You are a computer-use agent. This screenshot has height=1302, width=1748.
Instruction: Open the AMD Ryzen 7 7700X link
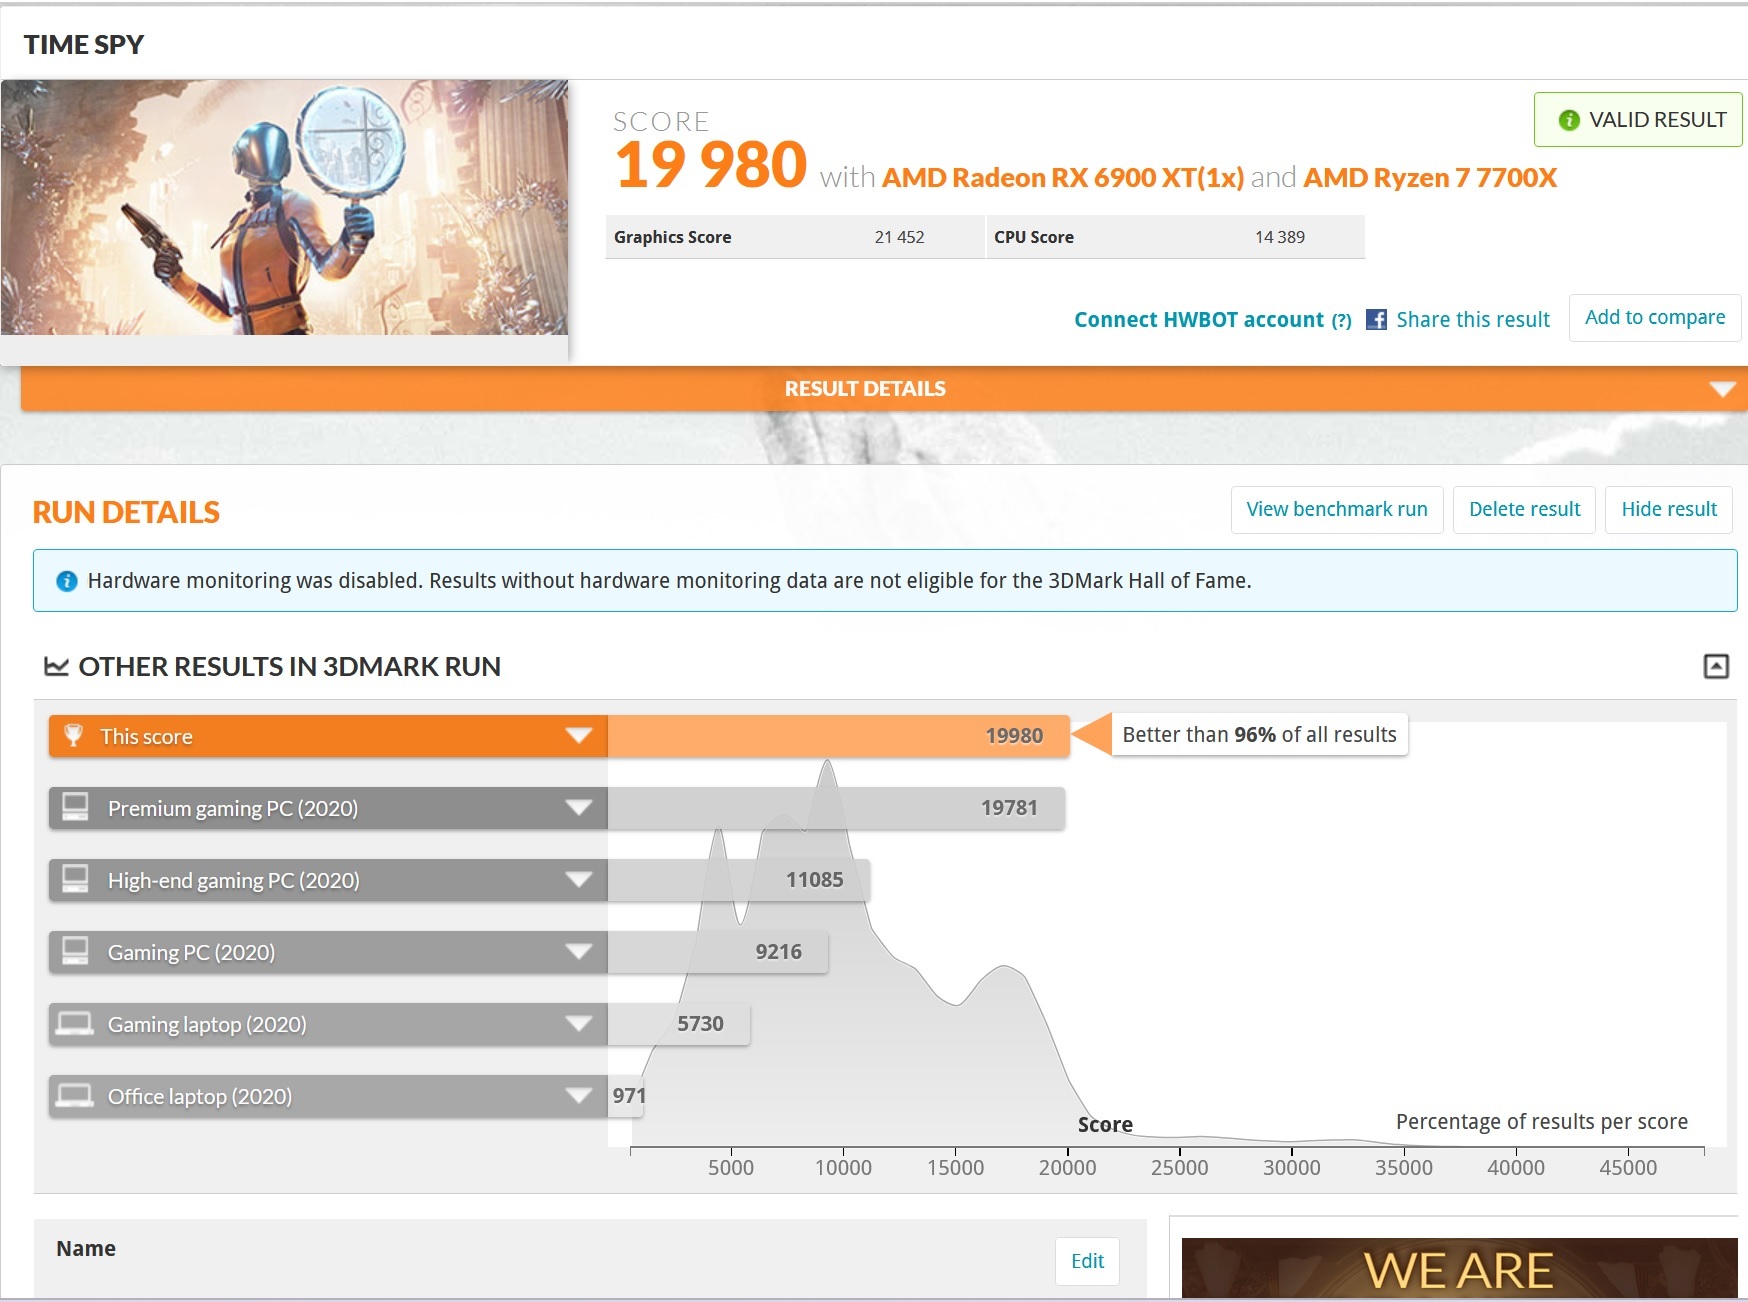click(x=1430, y=178)
